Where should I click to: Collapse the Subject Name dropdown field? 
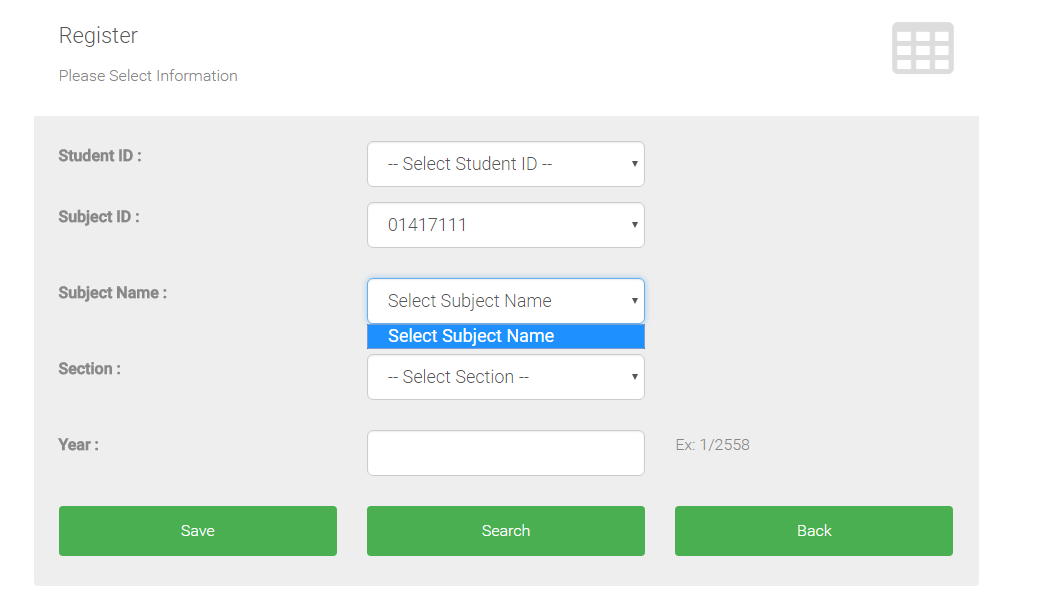pyautogui.click(x=505, y=301)
